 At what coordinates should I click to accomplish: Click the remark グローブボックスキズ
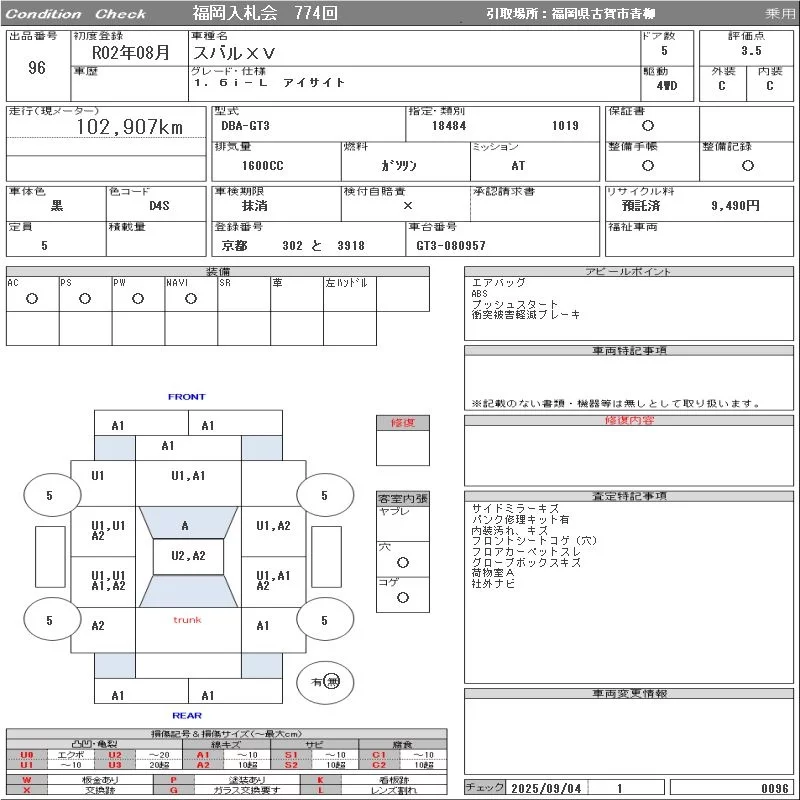(526, 562)
